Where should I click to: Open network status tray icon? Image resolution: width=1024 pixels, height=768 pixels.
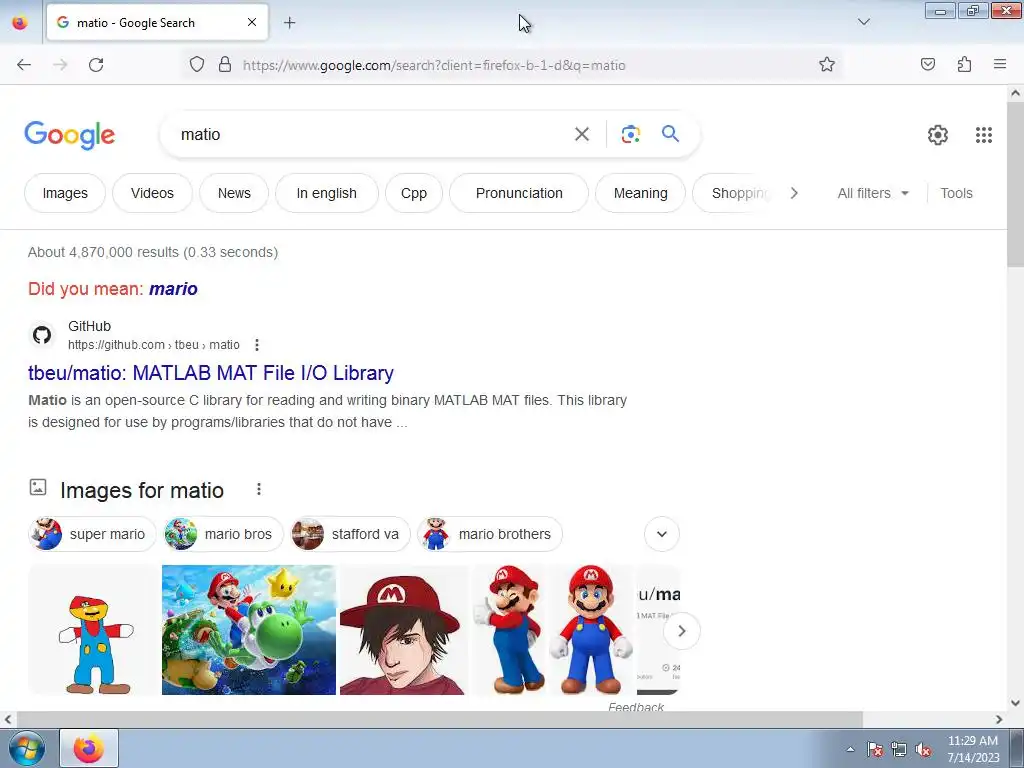coord(899,749)
